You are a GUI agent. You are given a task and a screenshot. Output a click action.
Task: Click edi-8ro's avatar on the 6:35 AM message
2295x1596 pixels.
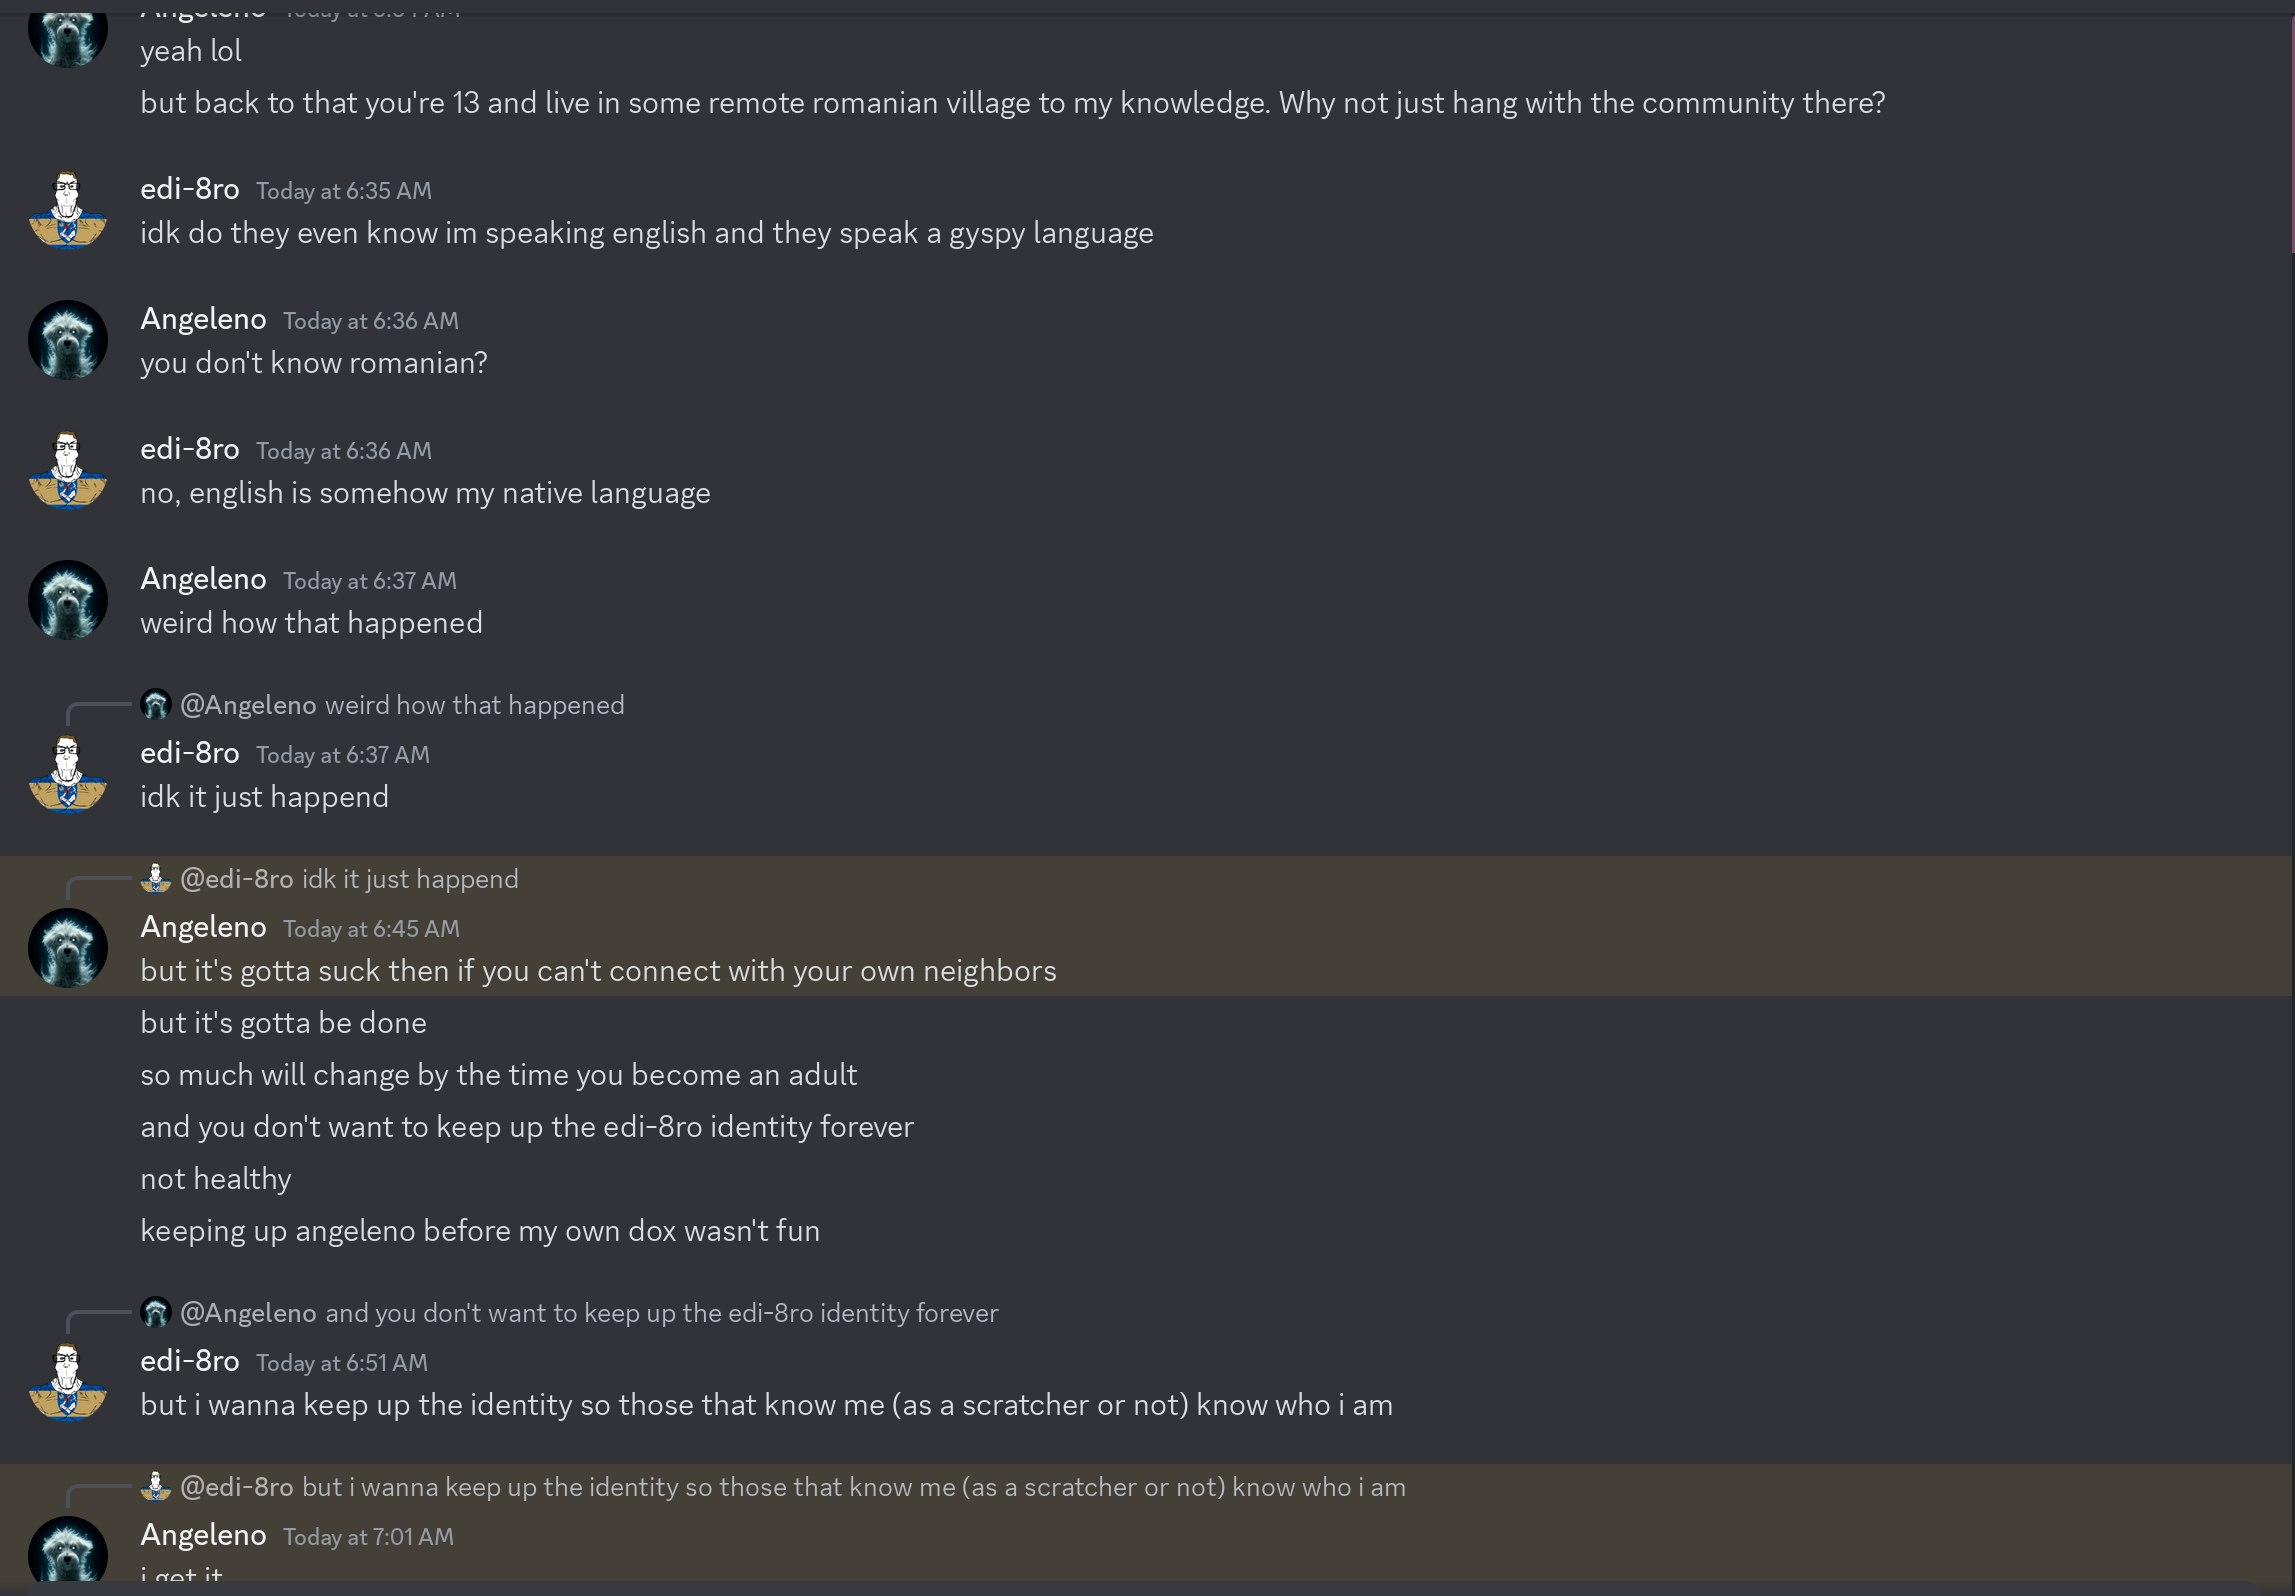(x=67, y=210)
